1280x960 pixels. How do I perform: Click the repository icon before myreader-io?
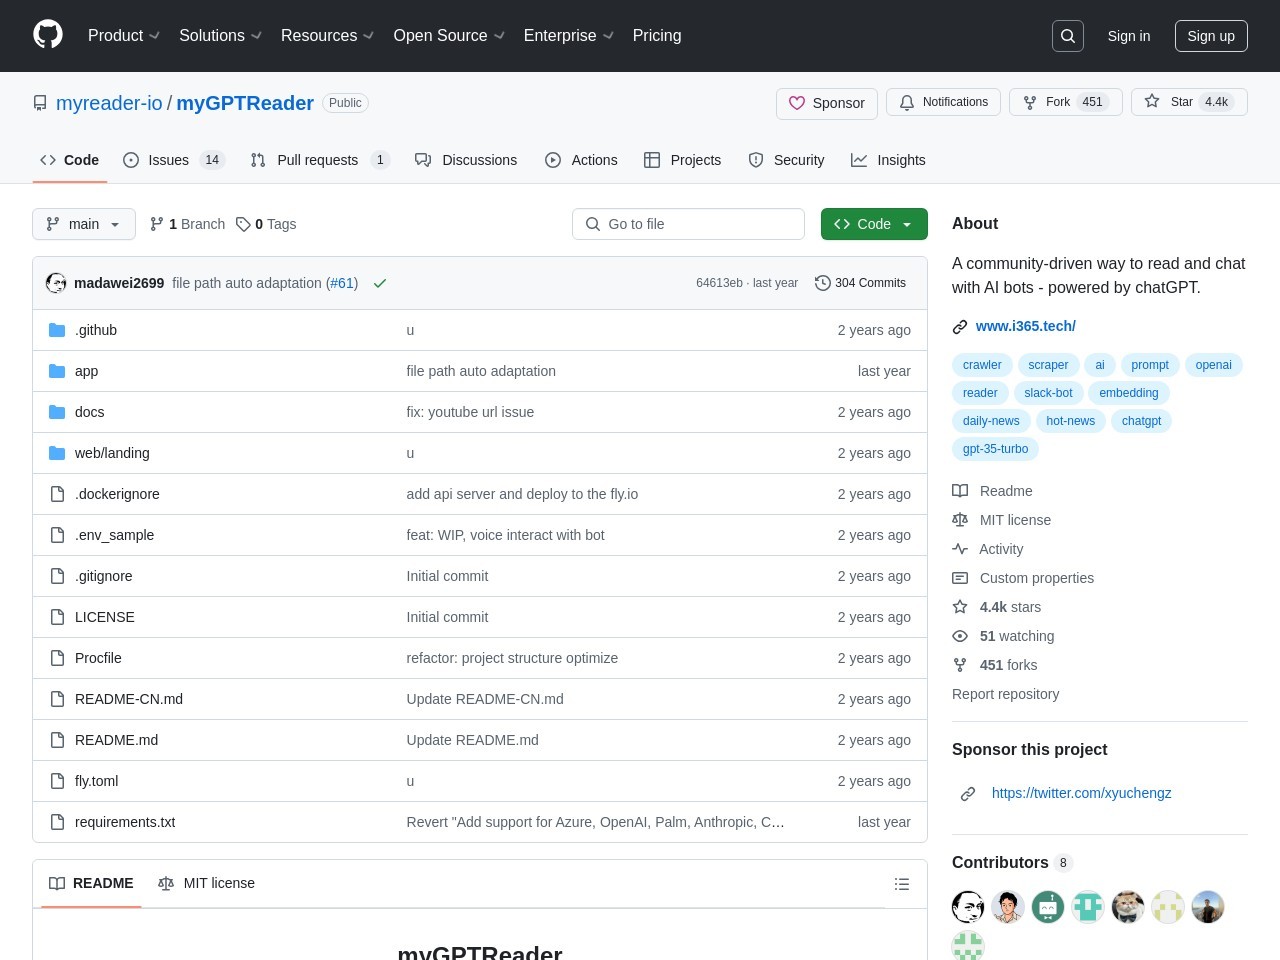tap(40, 103)
